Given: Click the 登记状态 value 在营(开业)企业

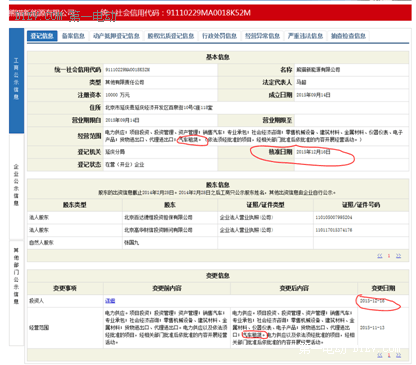Looking at the screenshot, I should (x=125, y=165).
